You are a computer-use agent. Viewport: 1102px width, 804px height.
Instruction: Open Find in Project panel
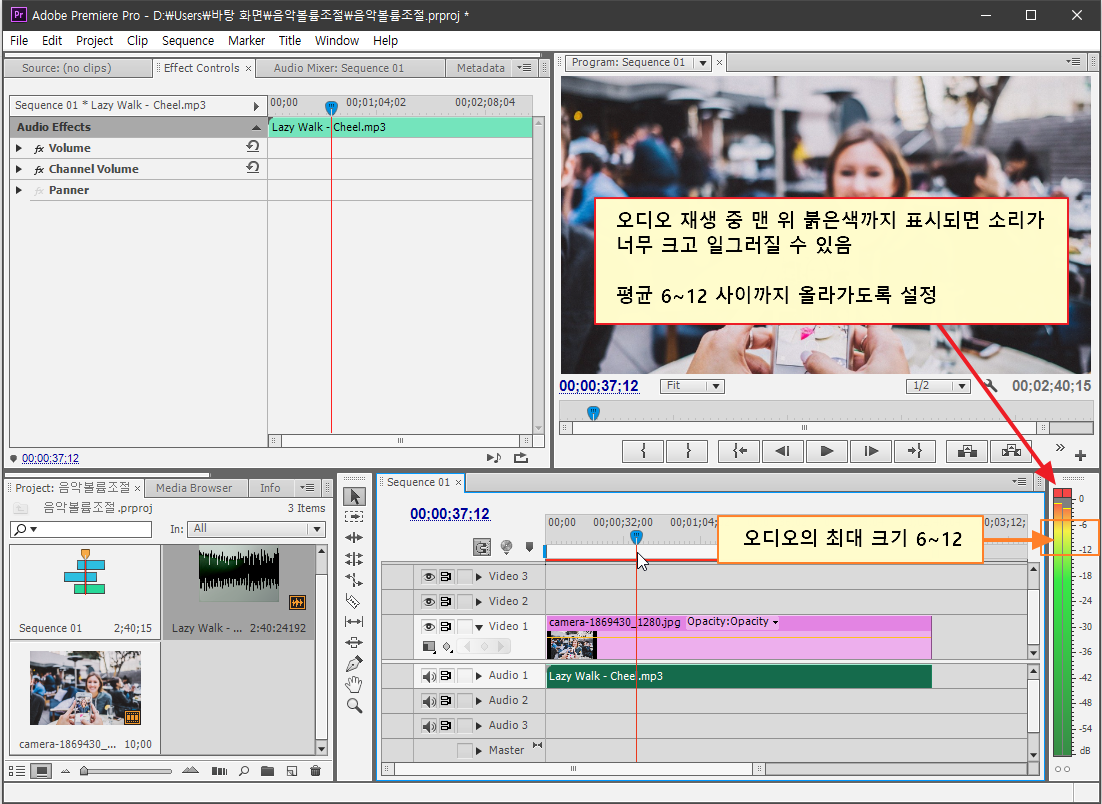[244, 771]
